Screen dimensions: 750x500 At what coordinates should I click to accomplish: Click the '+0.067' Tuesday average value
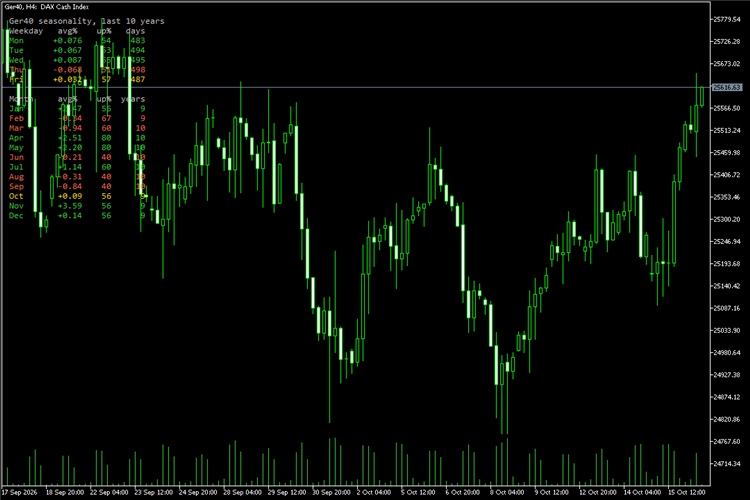[67, 50]
